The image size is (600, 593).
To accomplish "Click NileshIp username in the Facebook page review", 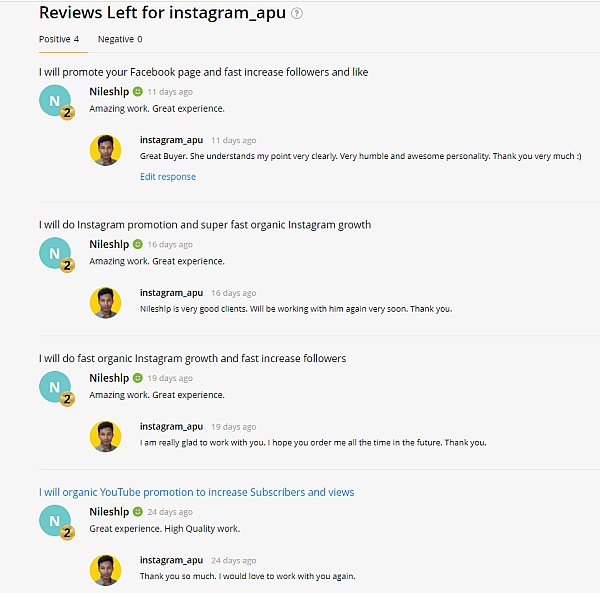I will click(109, 92).
